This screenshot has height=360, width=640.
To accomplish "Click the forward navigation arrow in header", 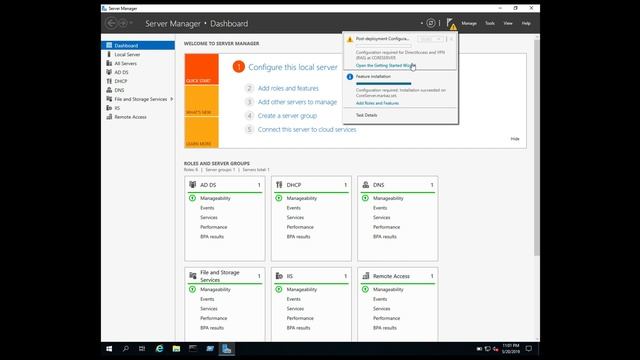I will (123, 23).
